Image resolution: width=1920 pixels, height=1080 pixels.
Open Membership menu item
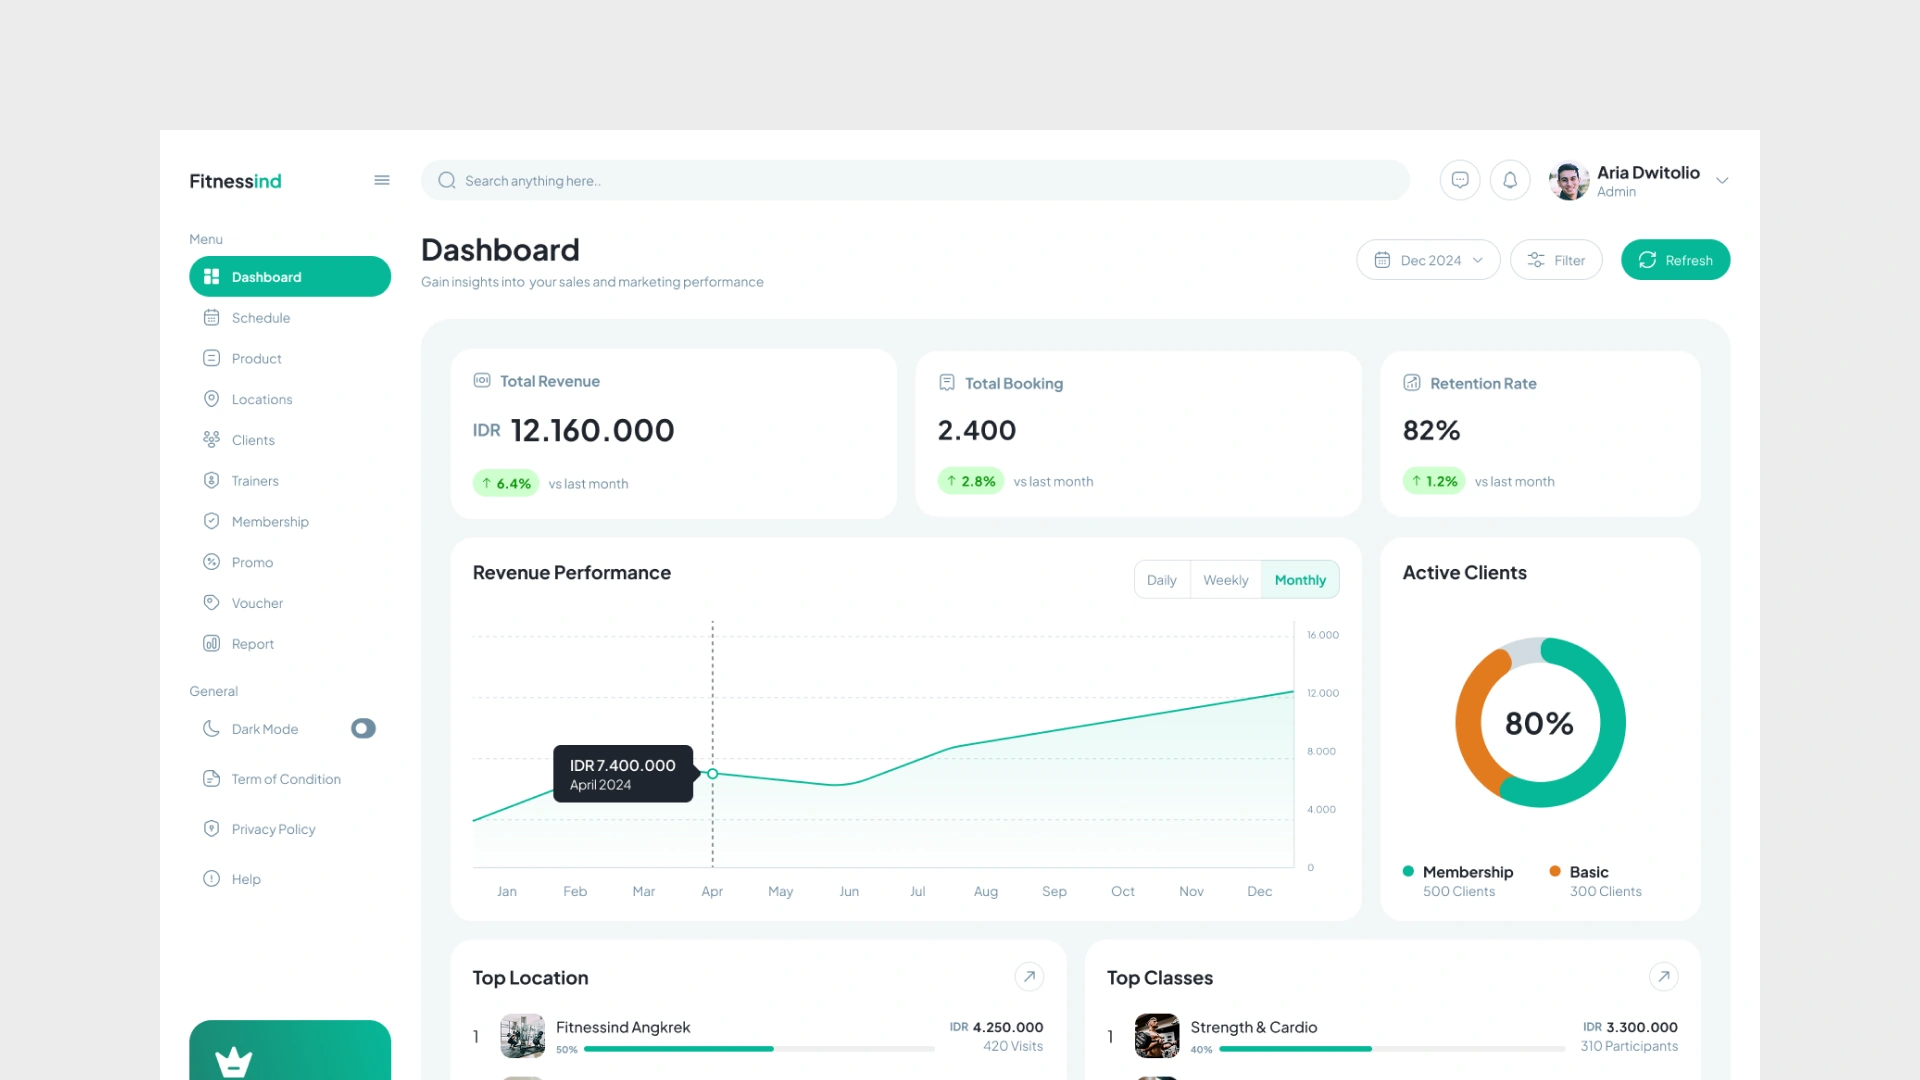tap(290, 521)
